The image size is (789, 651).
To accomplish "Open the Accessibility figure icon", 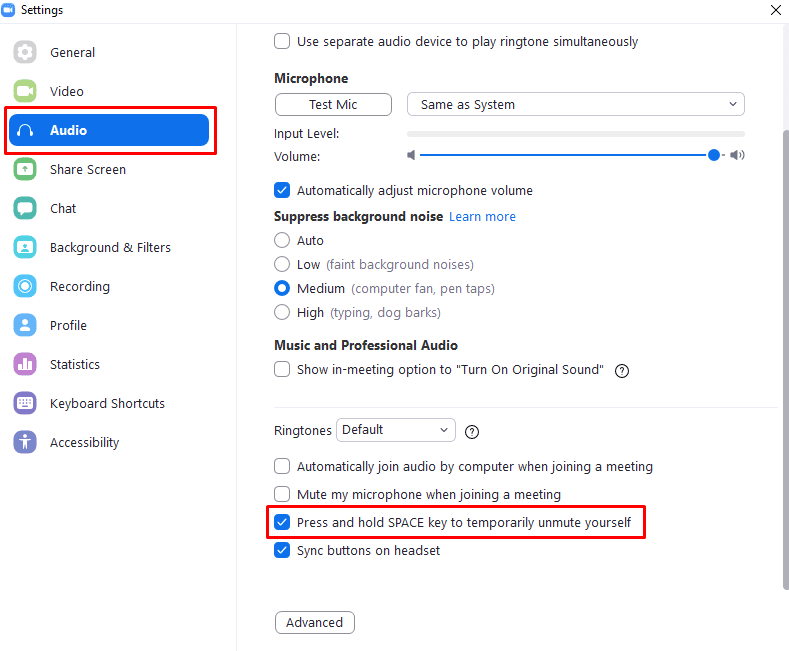I will (25, 442).
